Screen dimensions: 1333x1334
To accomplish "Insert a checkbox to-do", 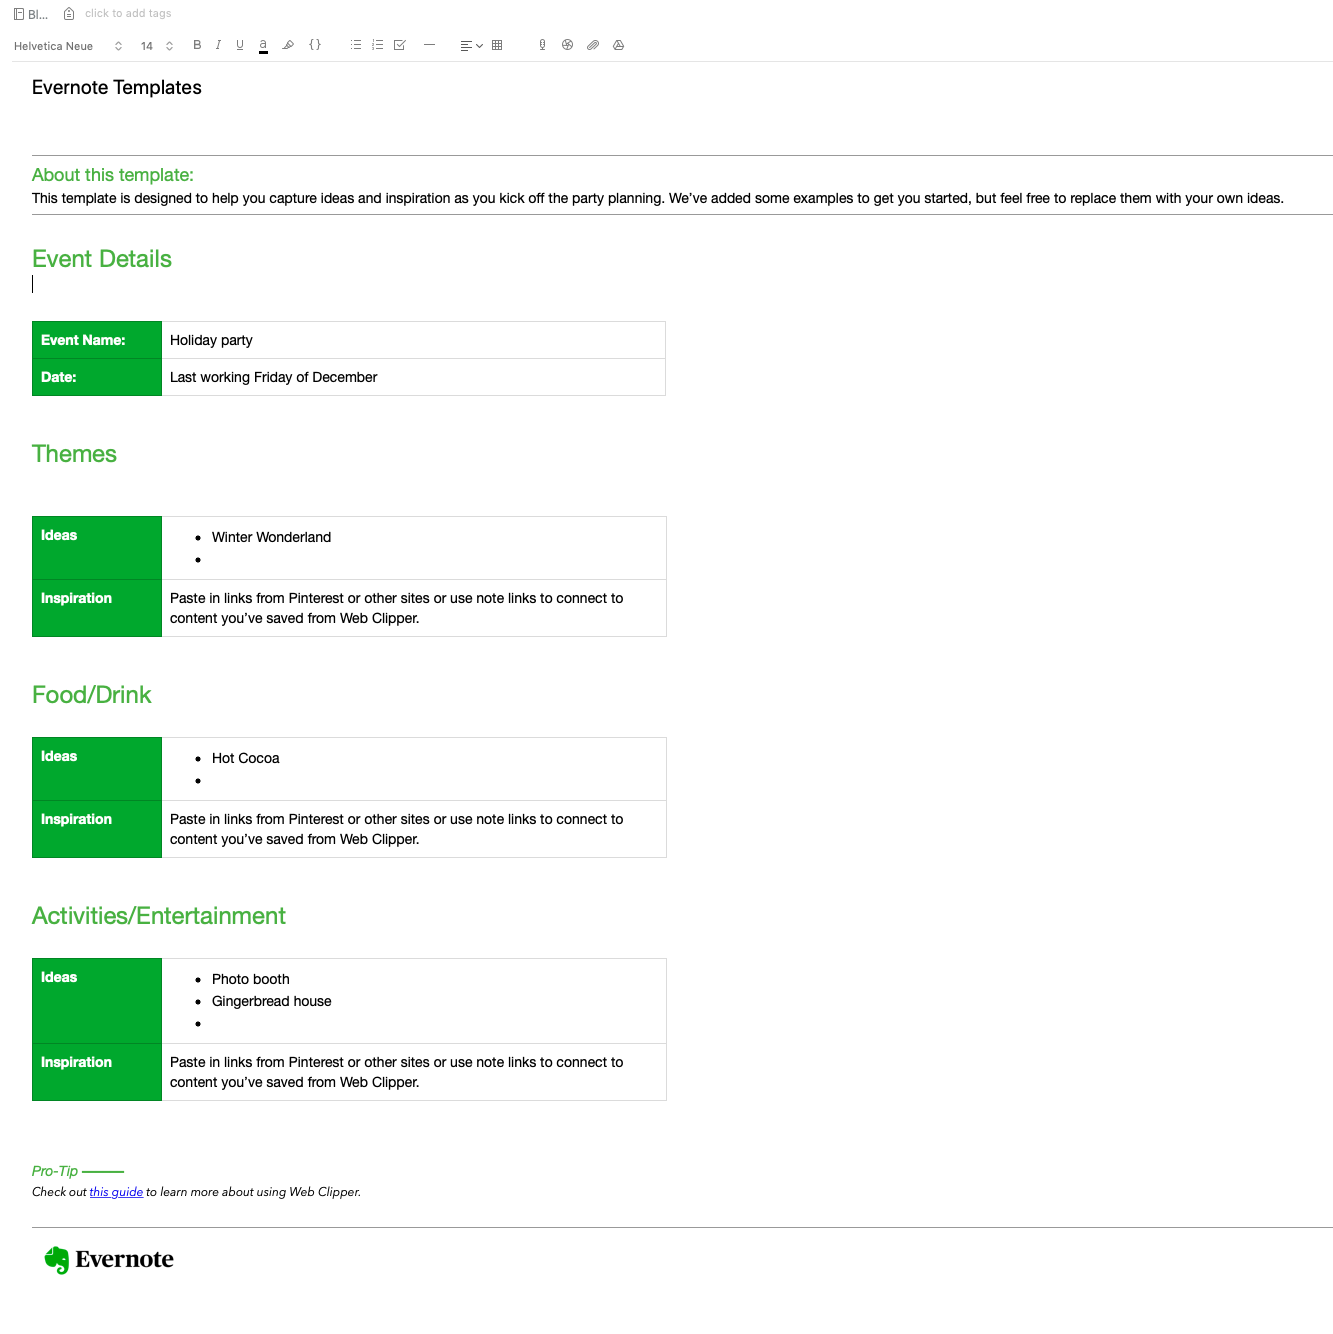I will coord(400,45).
